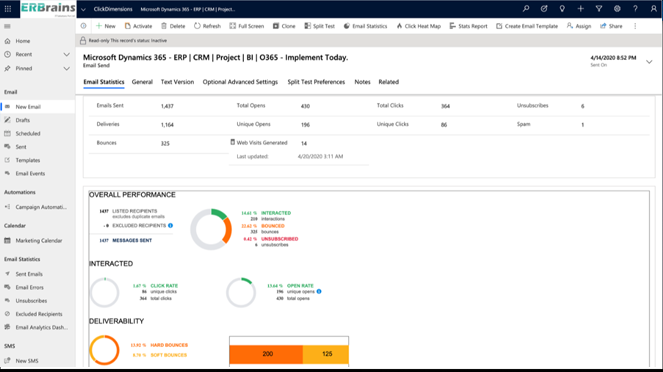Viewport: 663px width, 372px height.
Task: Click Create Email Template
Action: click(527, 26)
